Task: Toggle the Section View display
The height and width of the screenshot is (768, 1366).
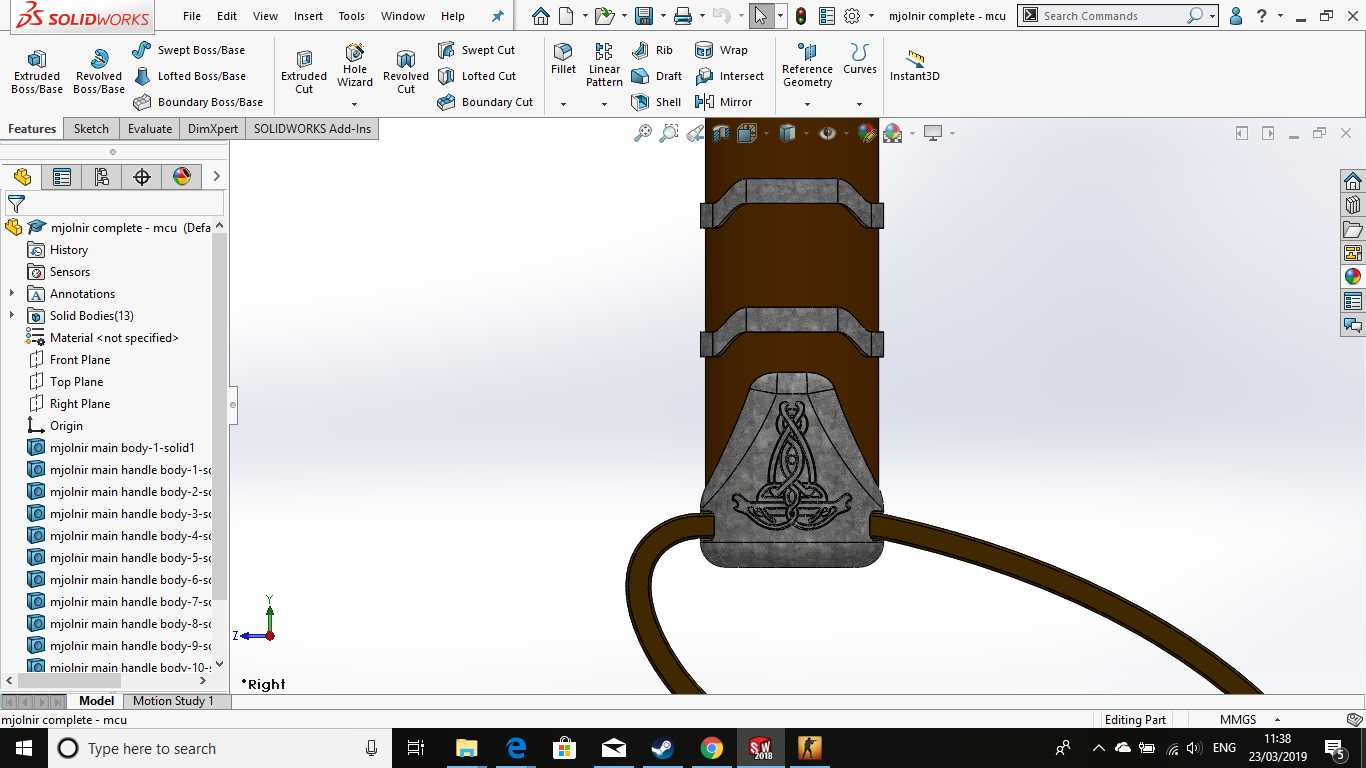Action: click(x=721, y=133)
